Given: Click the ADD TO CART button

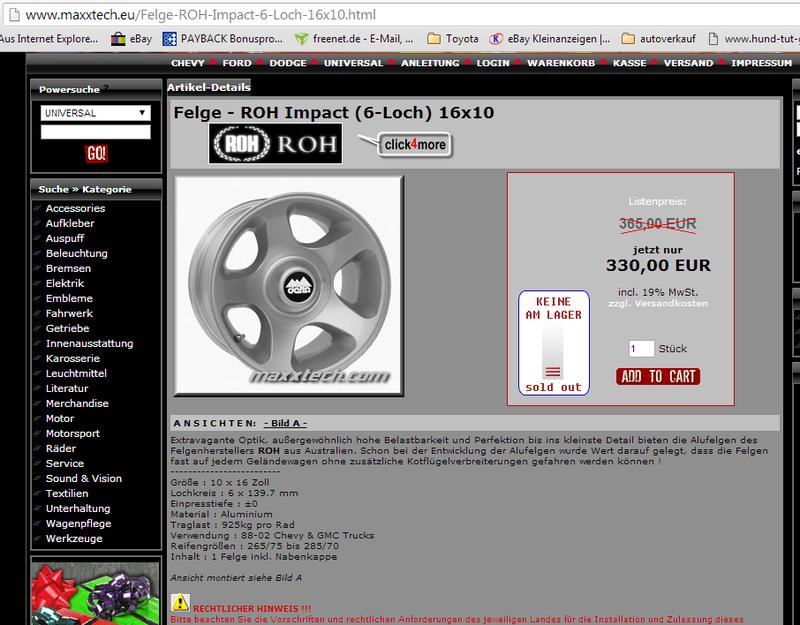Looking at the screenshot, I should click(x=658, y=377).
